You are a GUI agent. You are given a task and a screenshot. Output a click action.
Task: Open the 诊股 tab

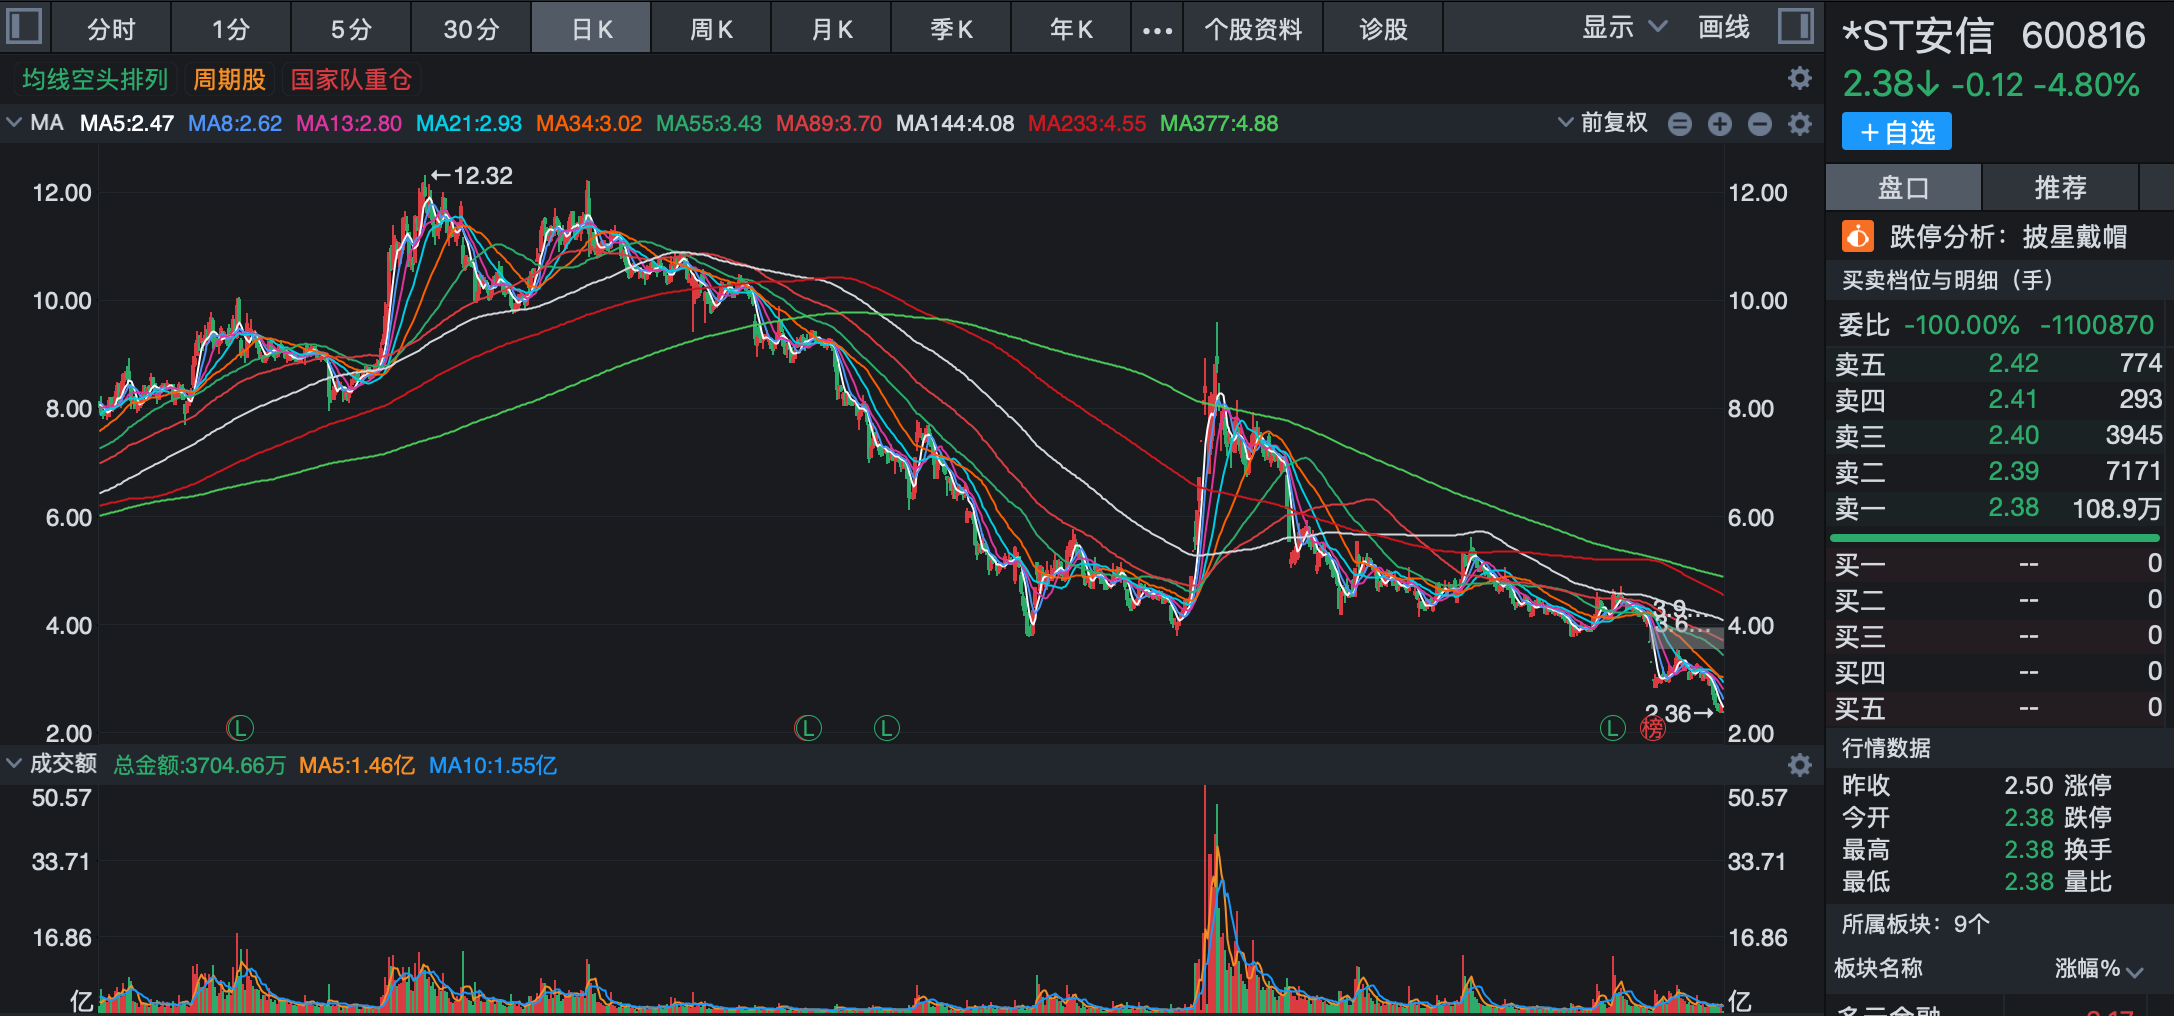pyautogui.click(x=1383, y=29)
